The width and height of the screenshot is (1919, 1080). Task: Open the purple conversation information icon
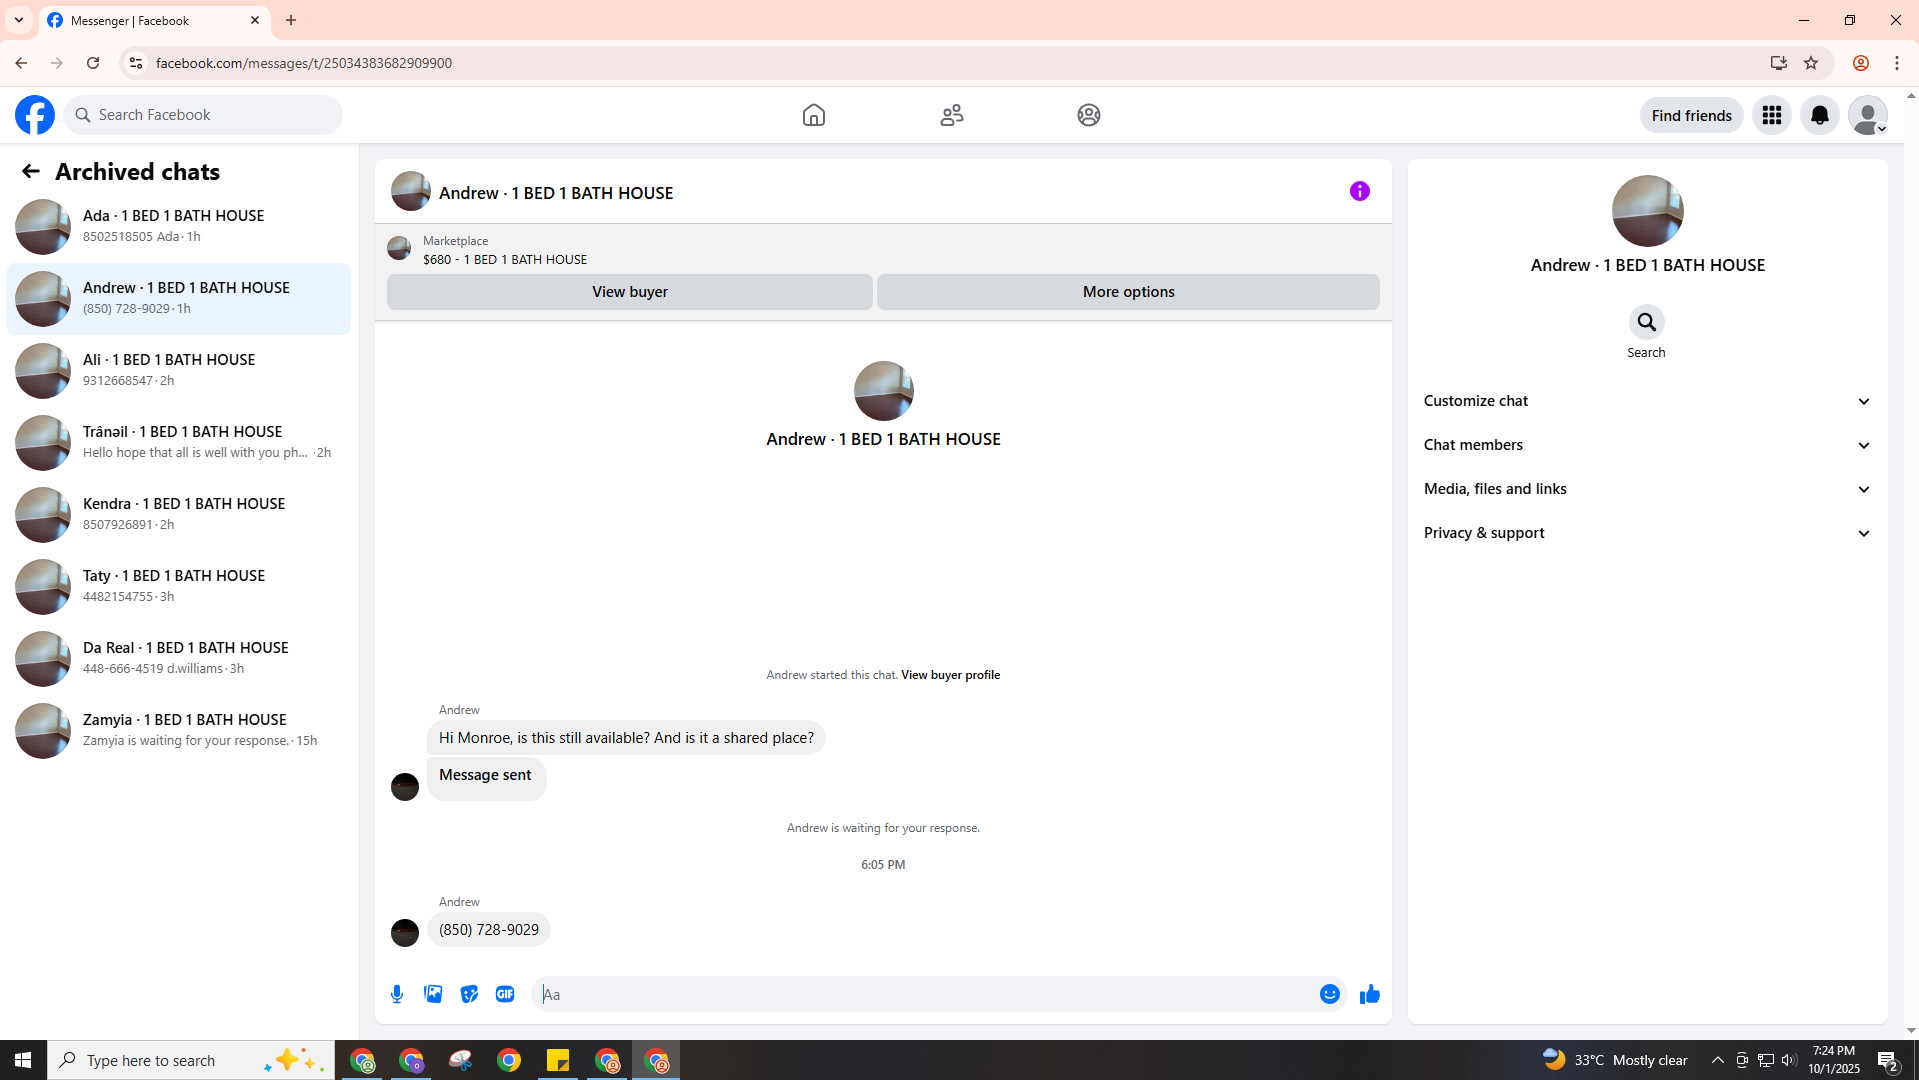click(1360, 191)
